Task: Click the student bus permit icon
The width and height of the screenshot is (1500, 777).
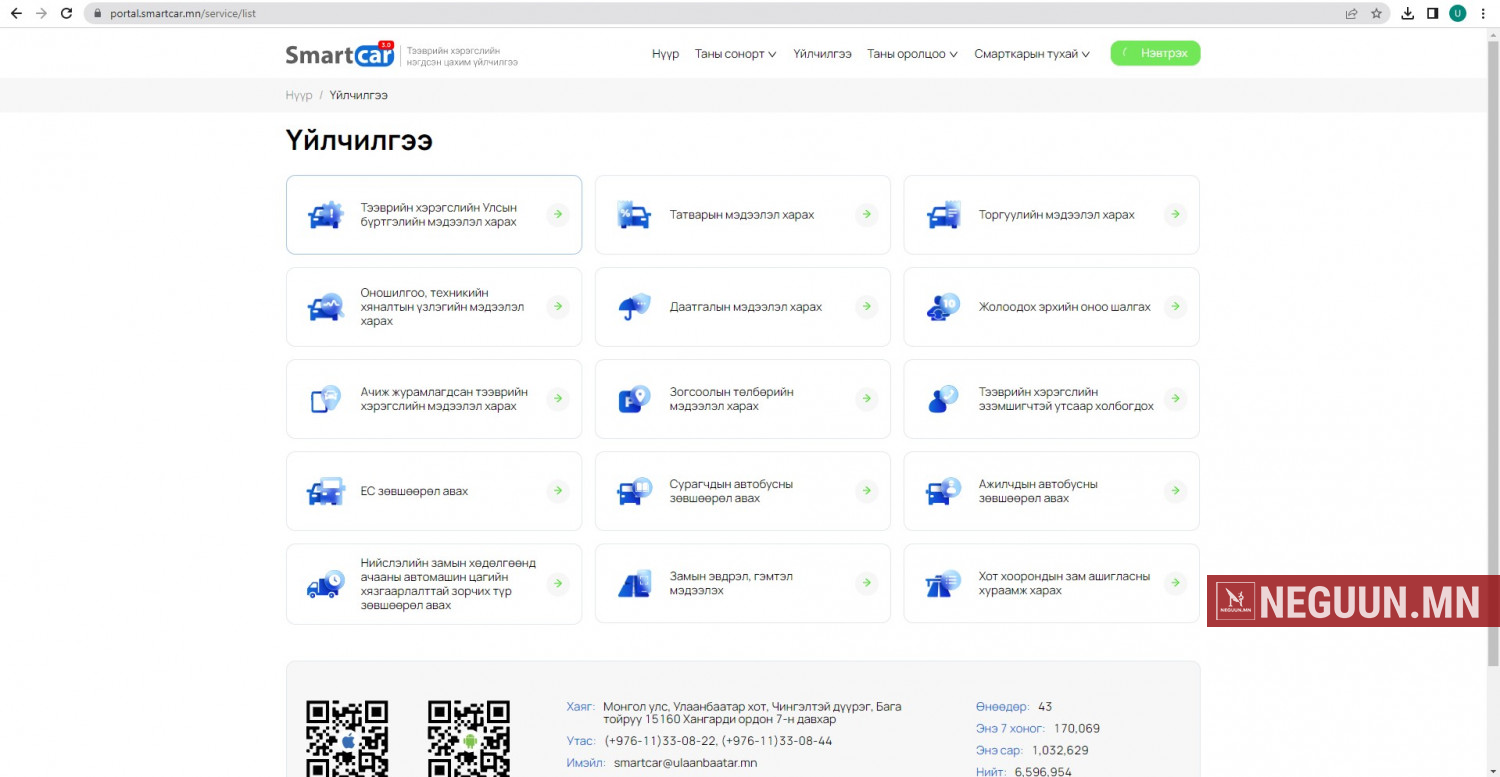Action: [x=634, y=491]
